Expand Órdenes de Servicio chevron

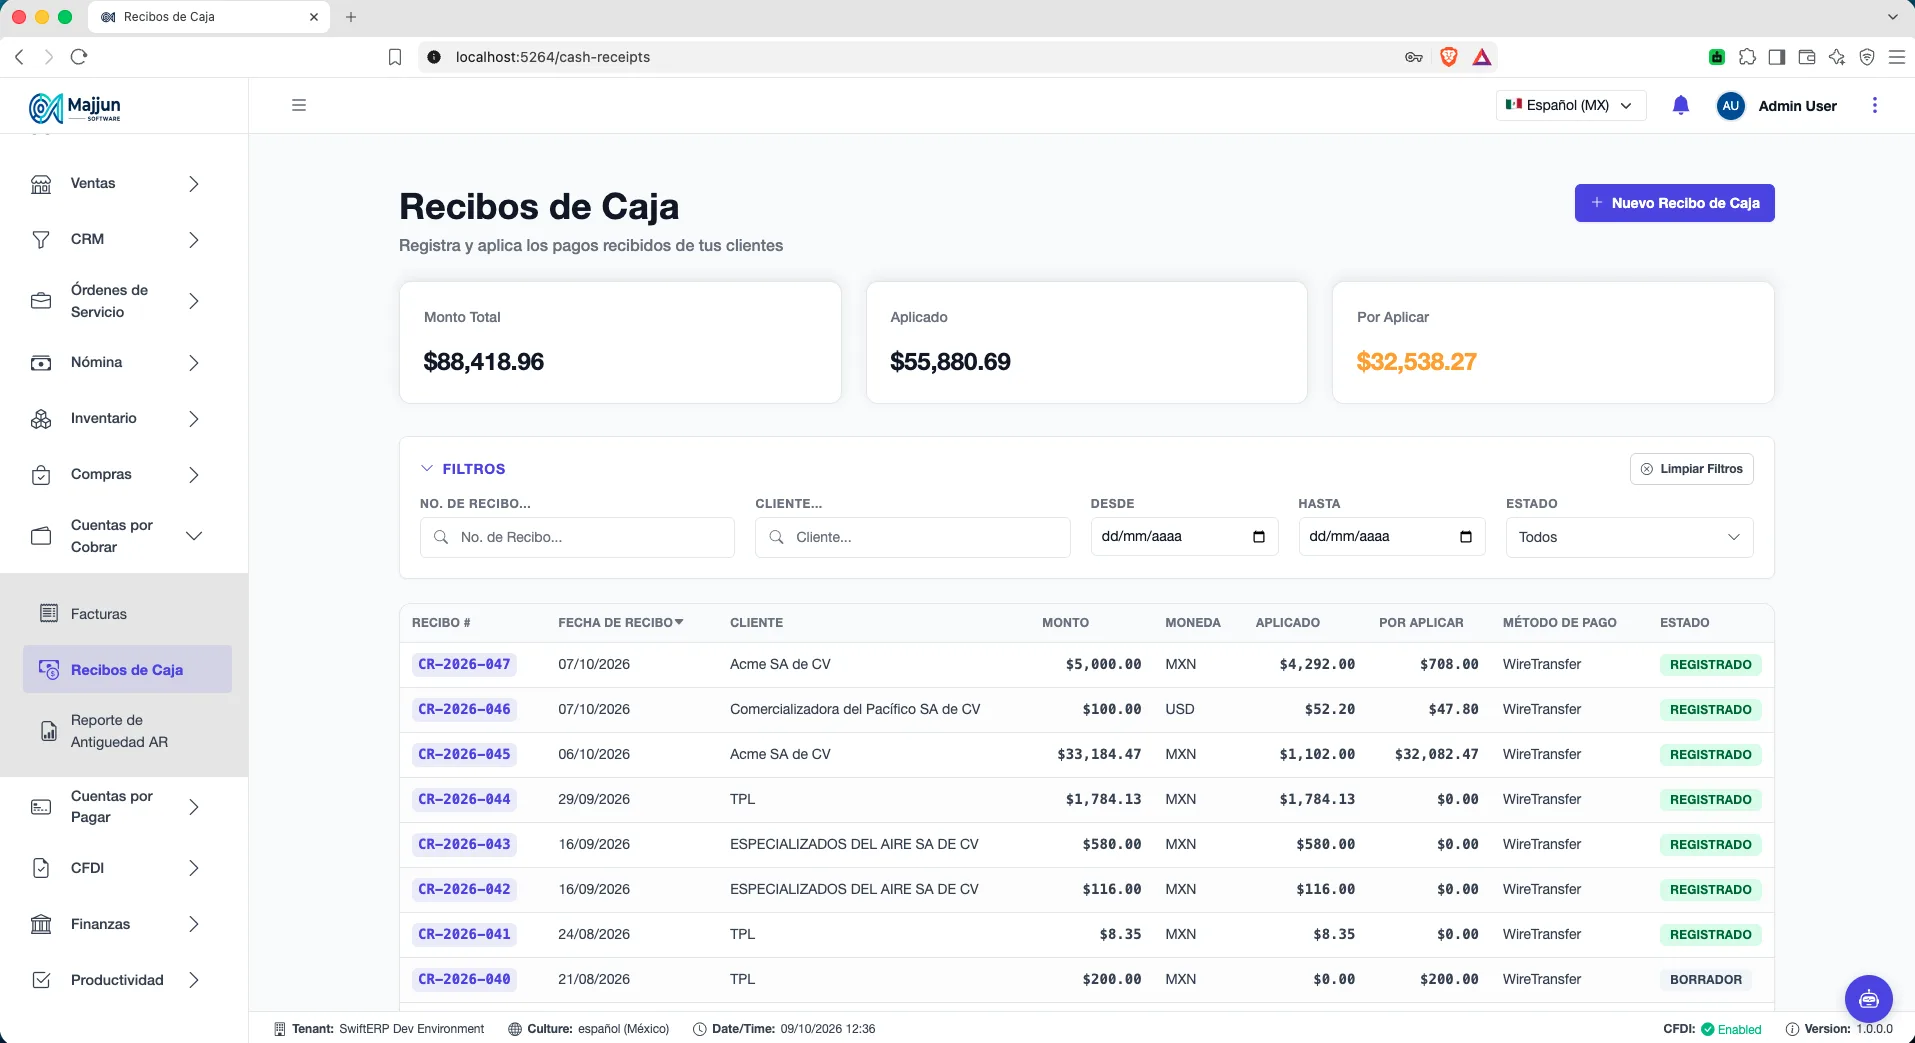[194, 301]
